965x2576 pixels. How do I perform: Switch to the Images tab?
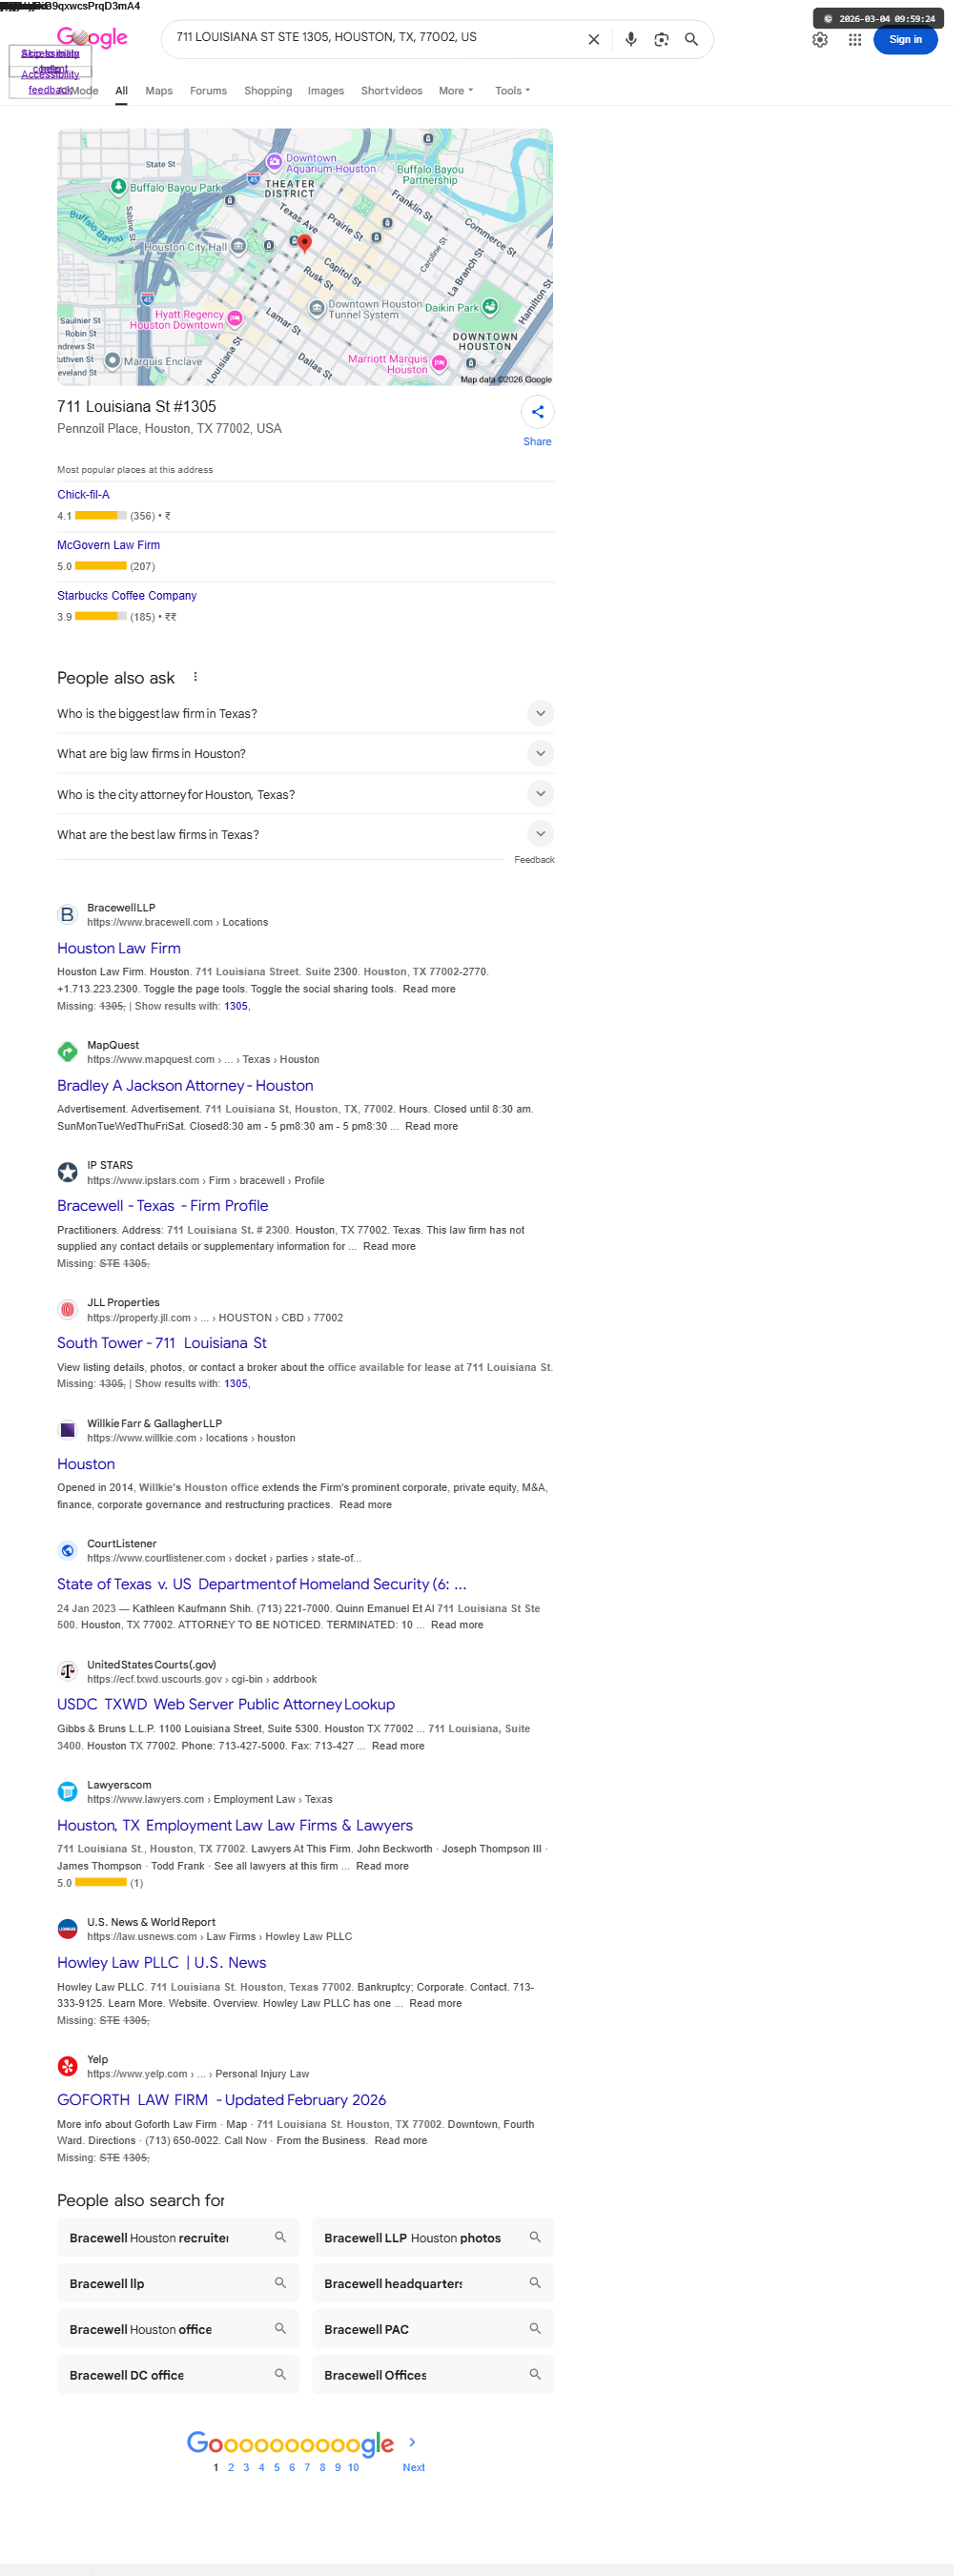pos(330,92)
